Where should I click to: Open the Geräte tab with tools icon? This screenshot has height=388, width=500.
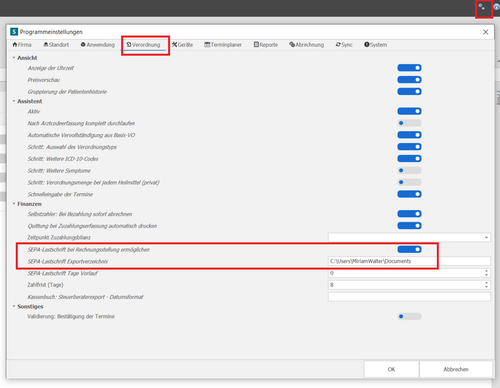182,45
